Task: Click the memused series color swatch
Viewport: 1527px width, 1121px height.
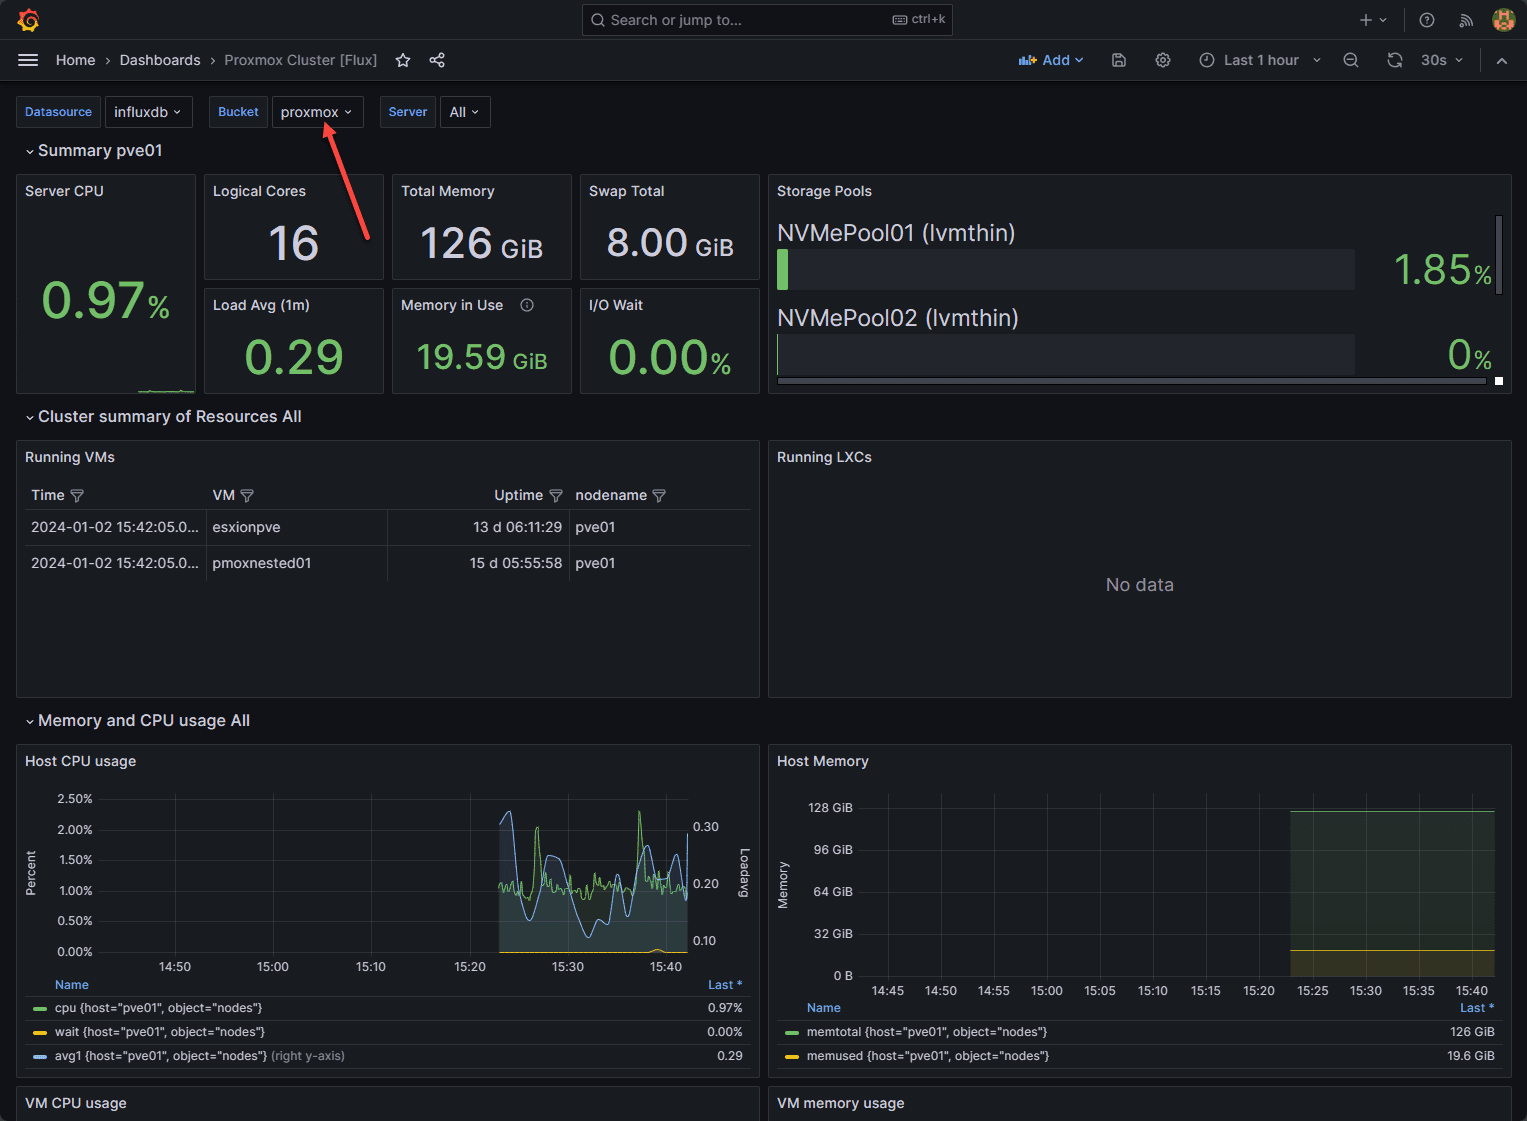Action: pyautogui.click(x=792, y=1056)
